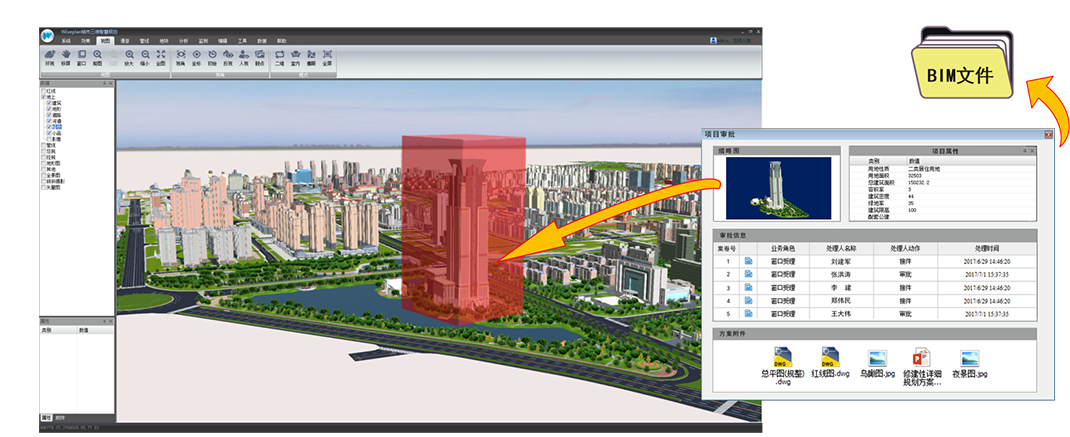Activate the 全图 full-extent icon
Viewport: 1070px width, 437px height.
tap(161, 56)
